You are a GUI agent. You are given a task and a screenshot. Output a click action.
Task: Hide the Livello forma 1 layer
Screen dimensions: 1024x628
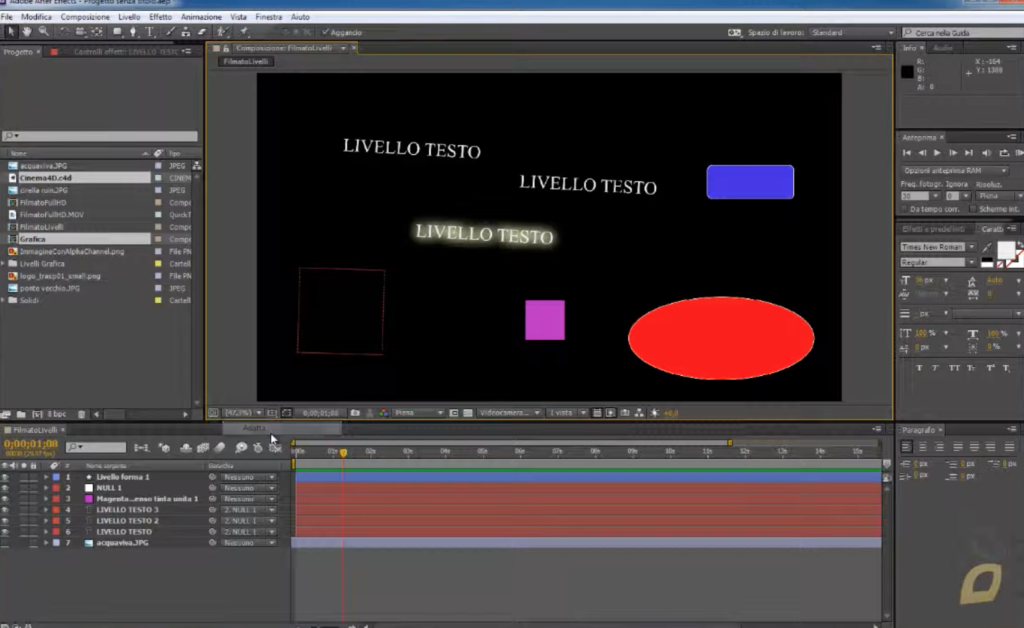[5, 477]
